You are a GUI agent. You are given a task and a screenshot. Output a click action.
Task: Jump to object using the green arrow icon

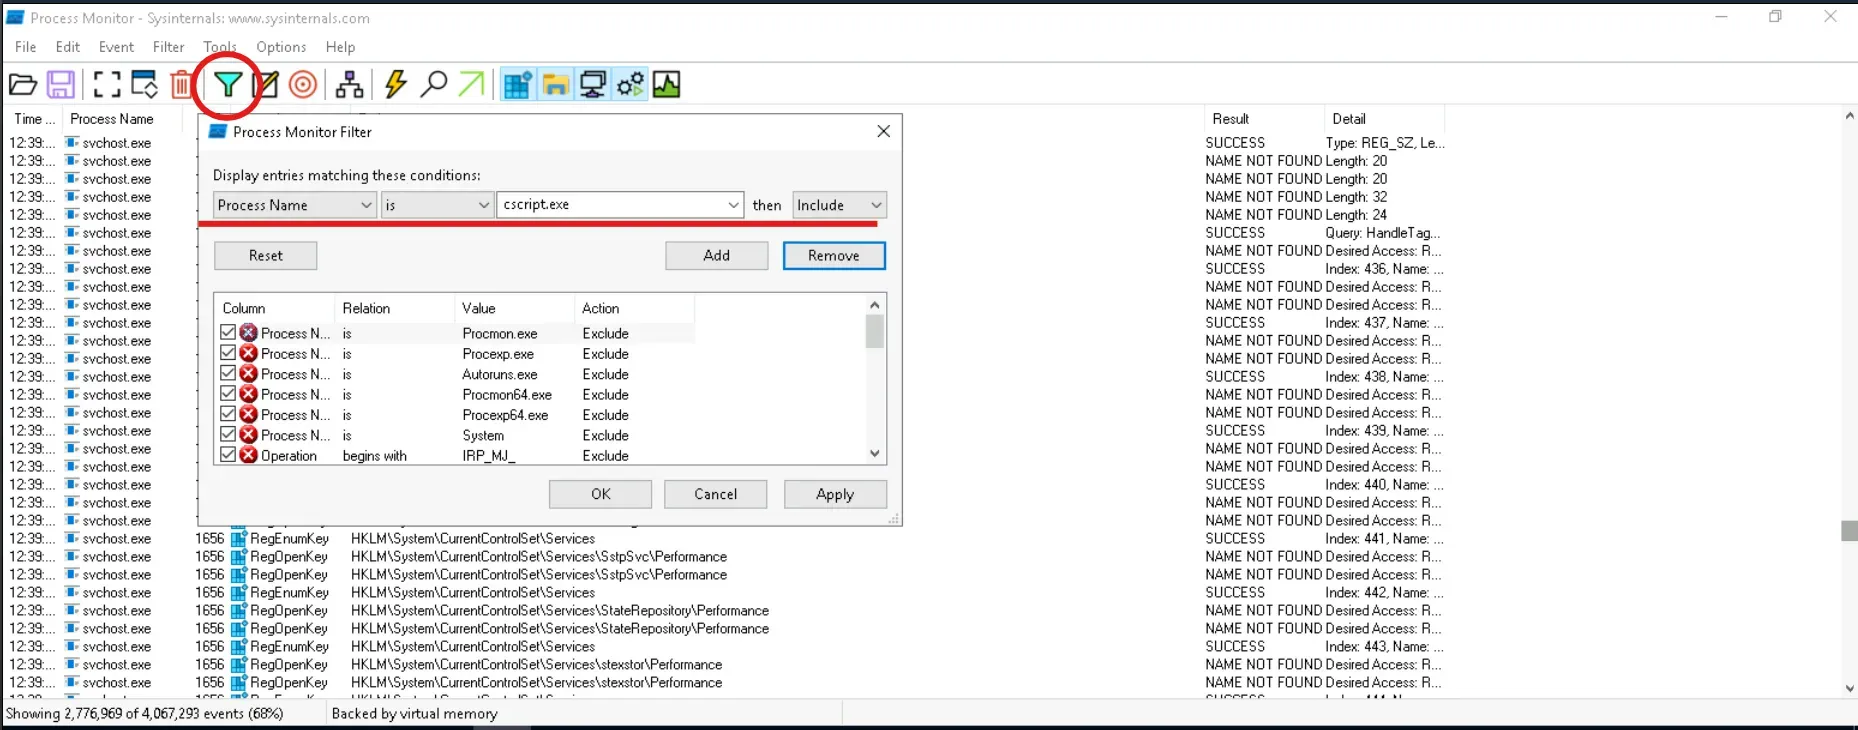471,85
